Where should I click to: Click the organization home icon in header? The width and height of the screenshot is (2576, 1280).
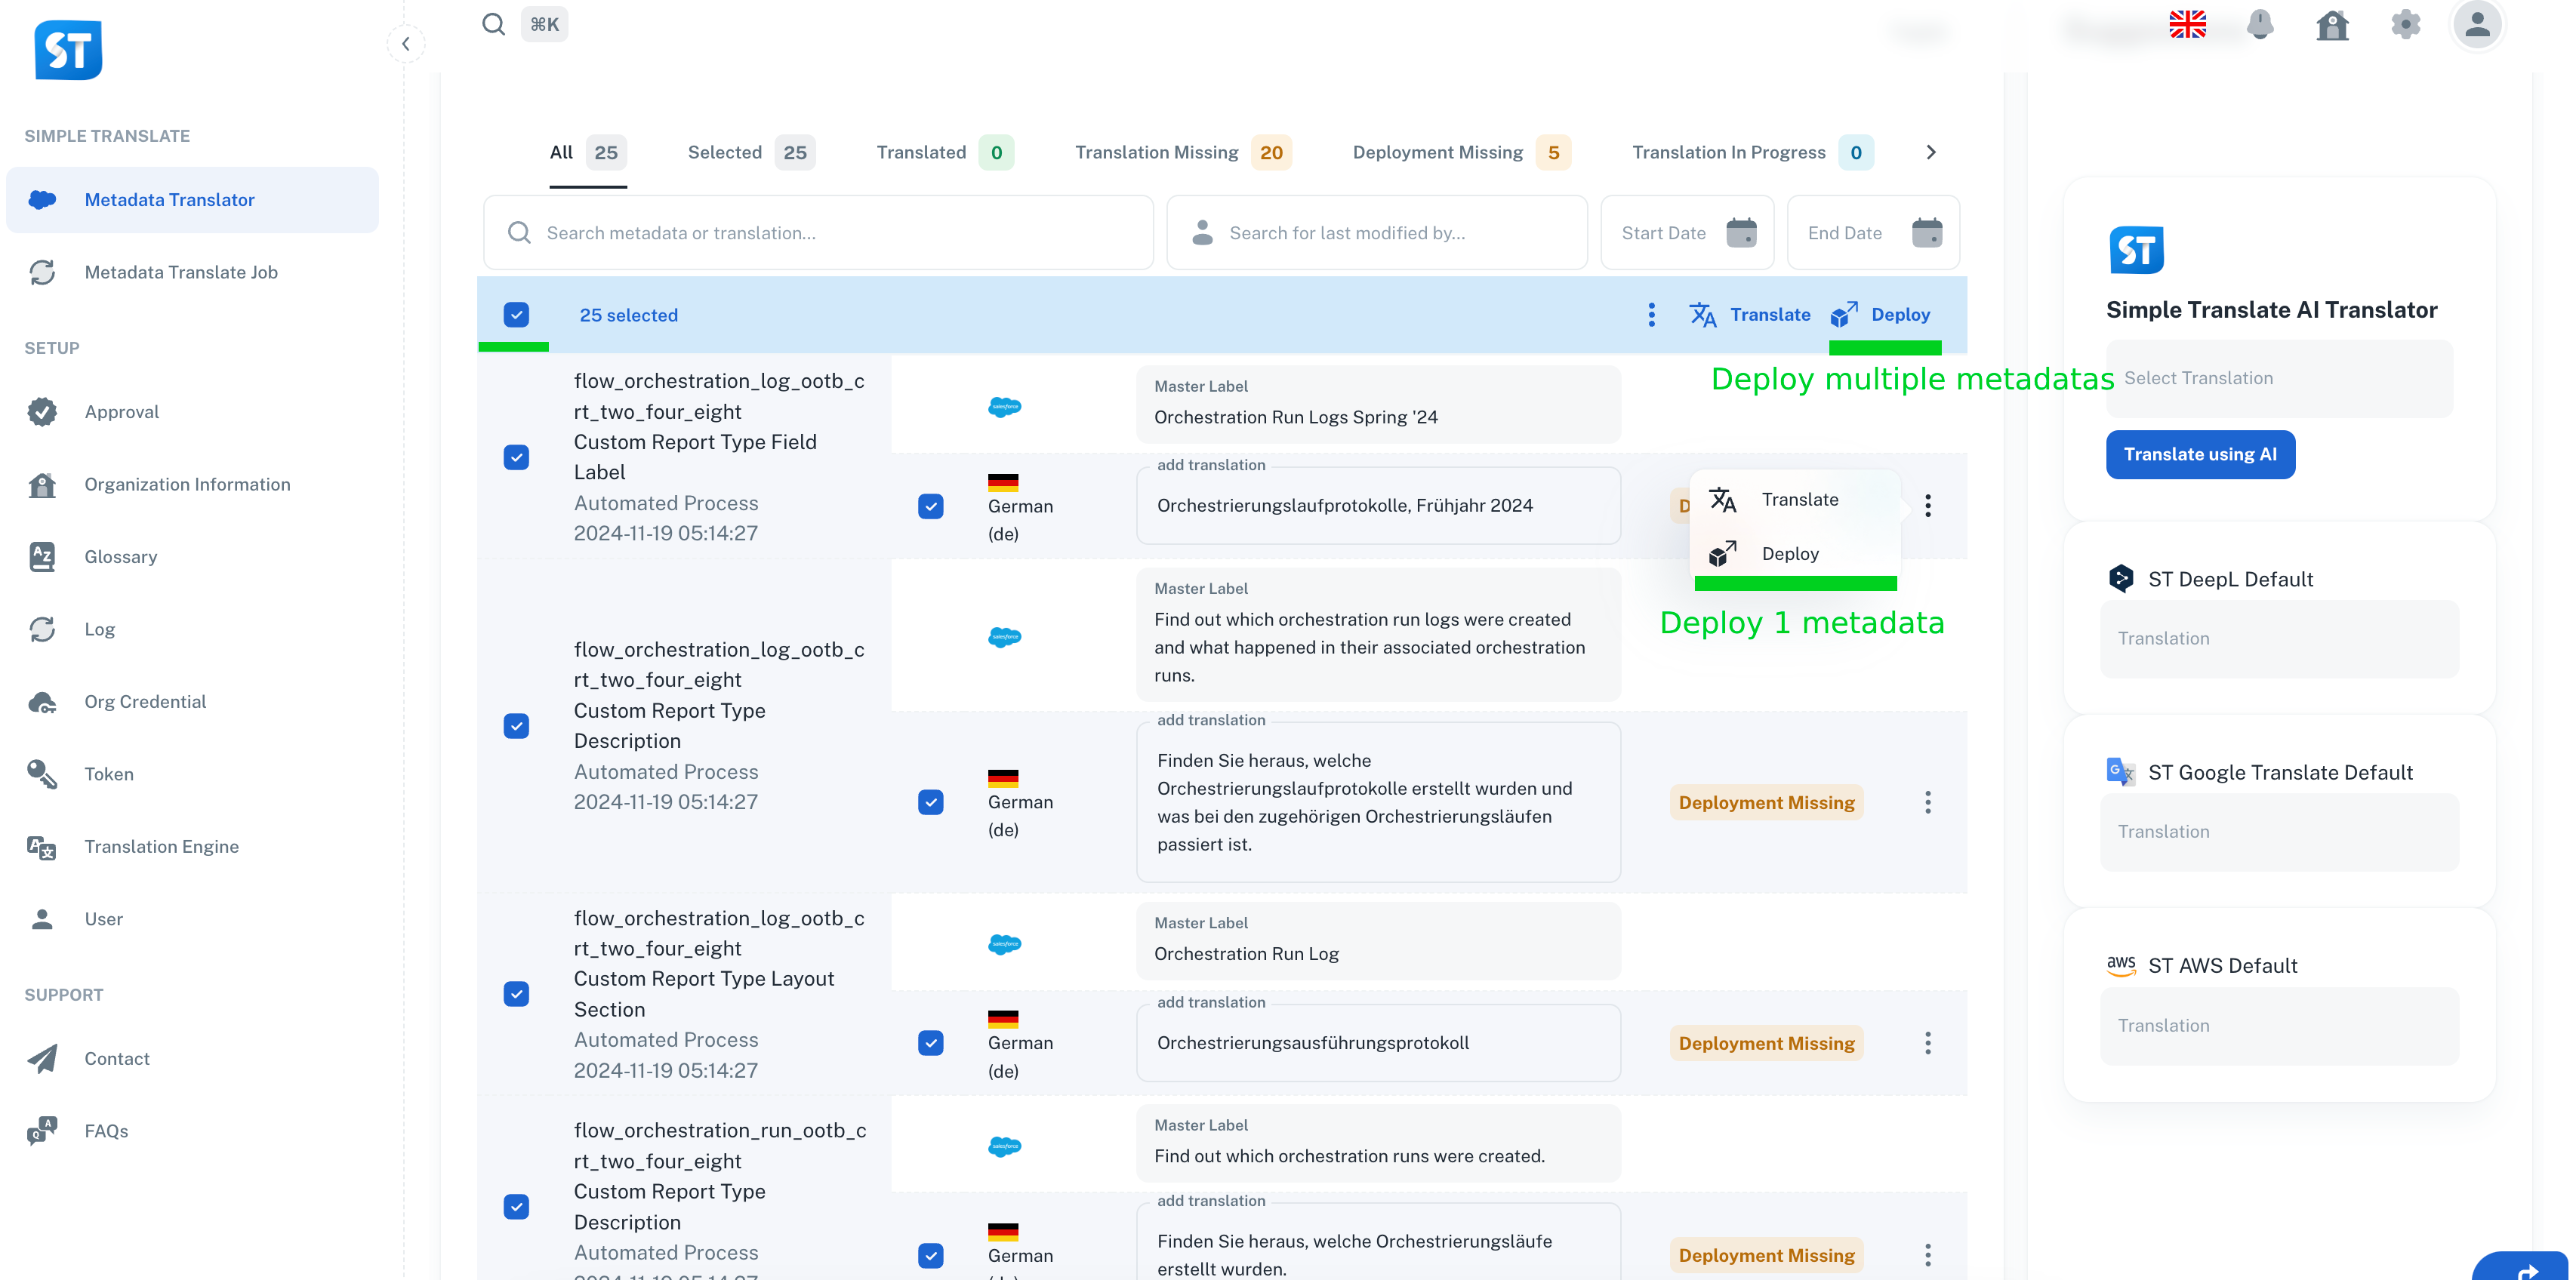tap(2332, 25)
